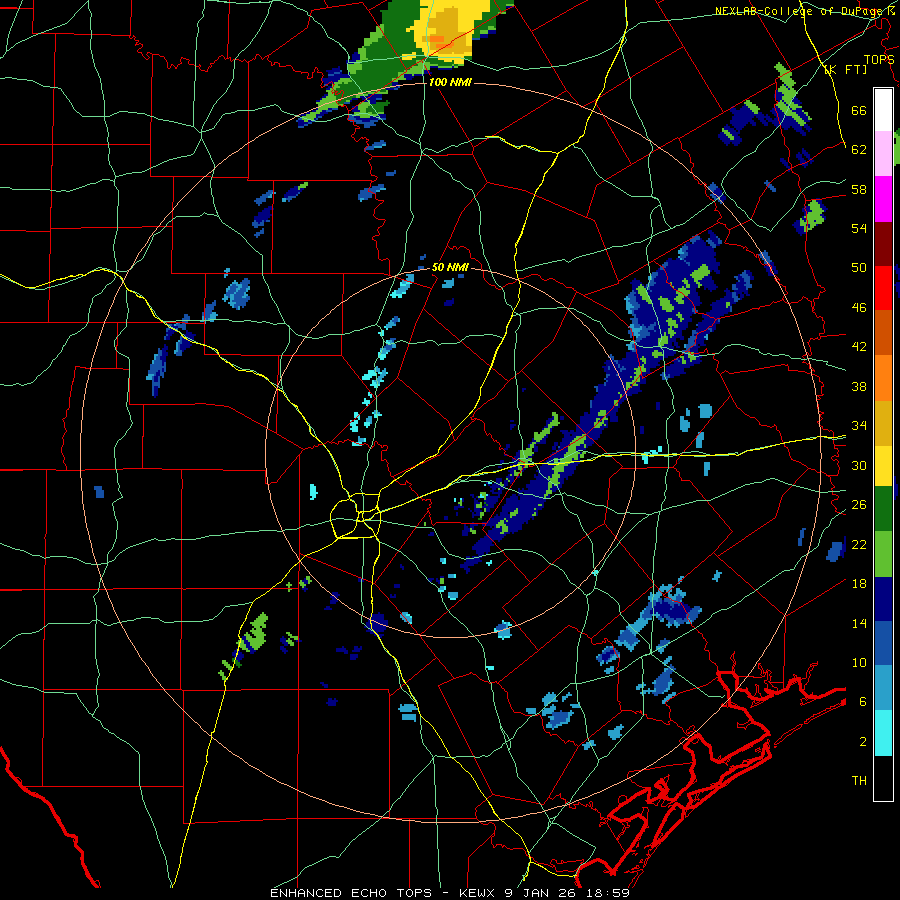Click the light pink legend swatch
Viewport: 900px width, 900px height.
pyautogui.click(x=883, y=154)
